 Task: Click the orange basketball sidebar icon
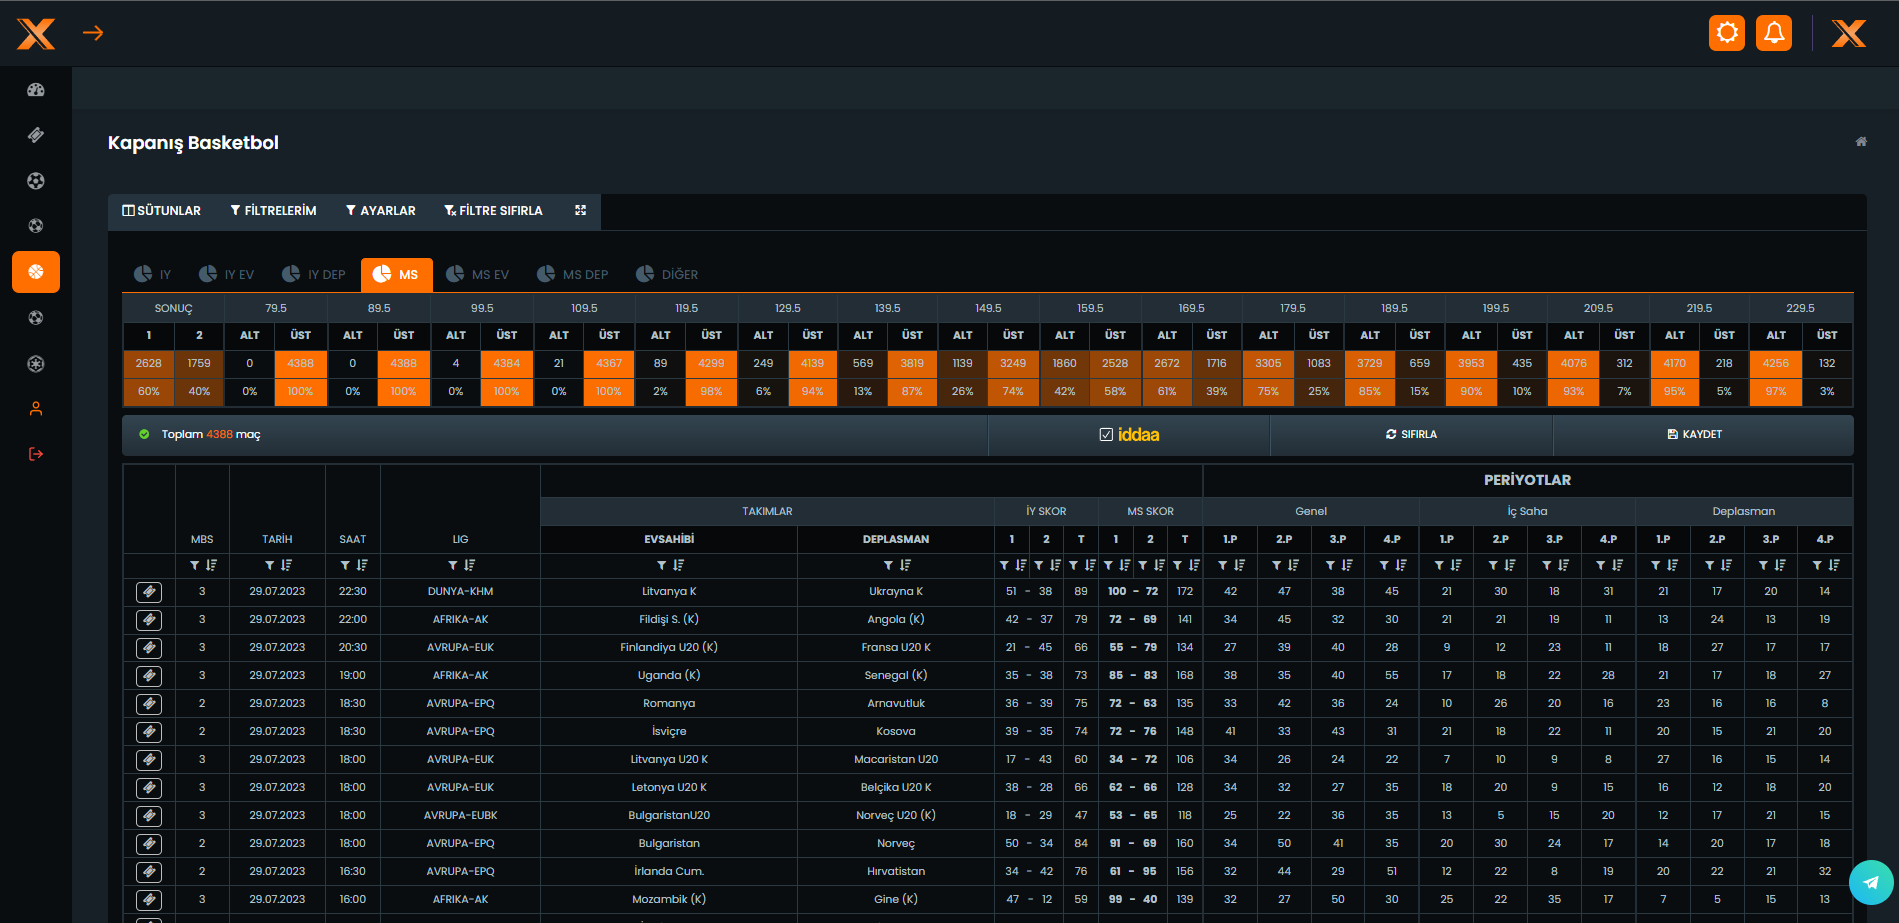pos(36,272)
